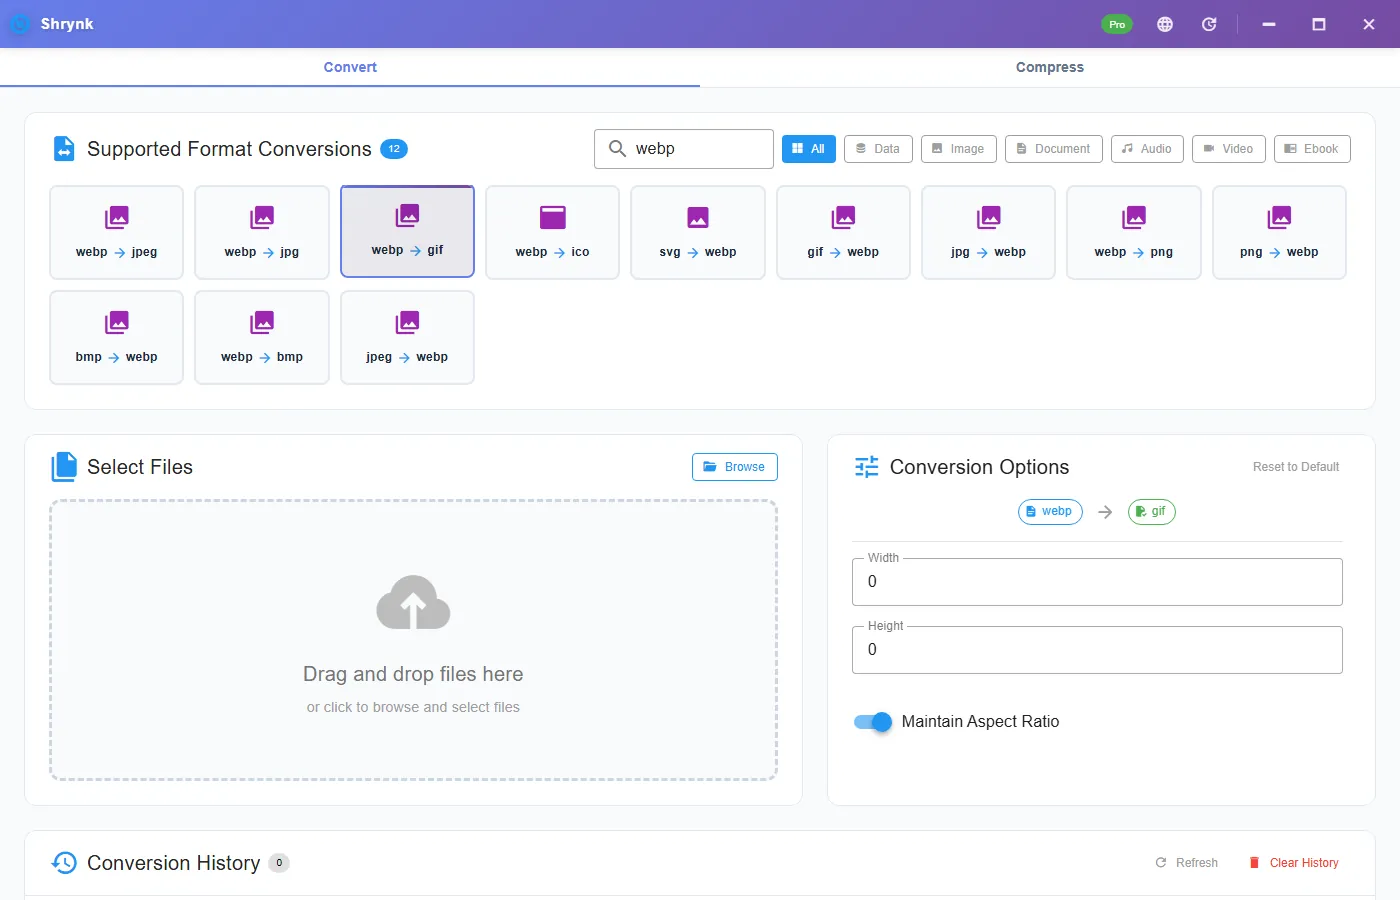Screen dimensions: 1400x900
Task: Refresh the conversion history
Action: [x=1187, y=863]
